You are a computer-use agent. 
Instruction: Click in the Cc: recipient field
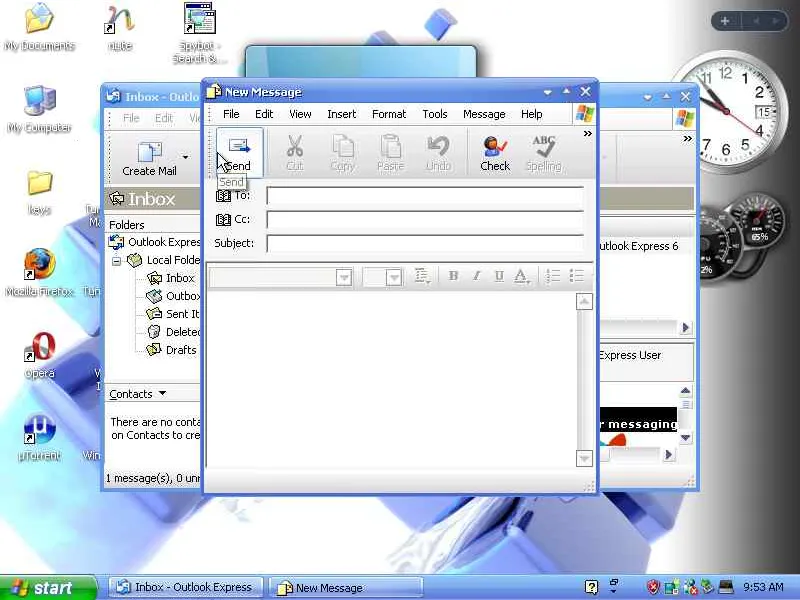425,220
